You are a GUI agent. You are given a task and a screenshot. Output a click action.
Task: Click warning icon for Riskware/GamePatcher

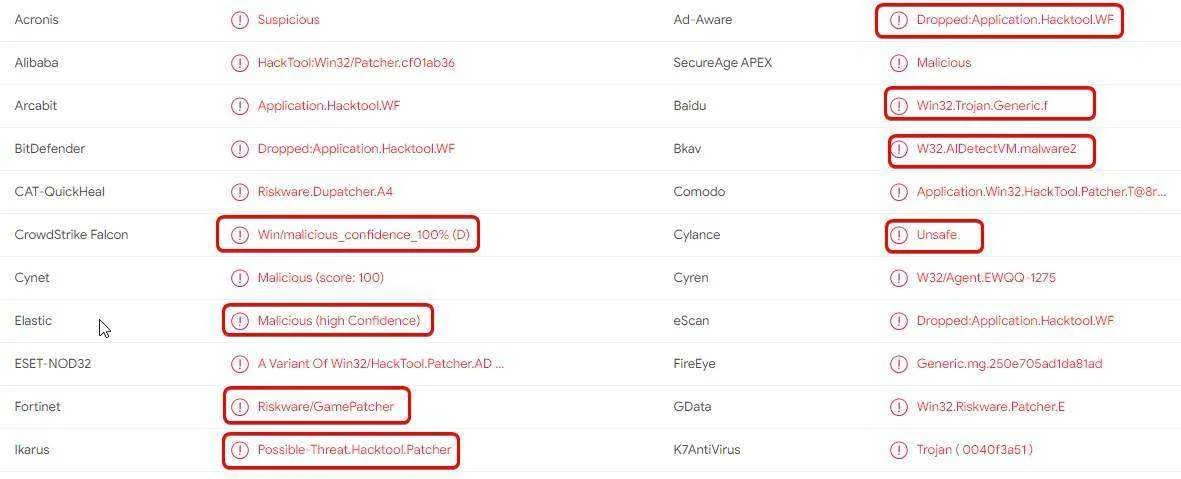tap(240, 407)
